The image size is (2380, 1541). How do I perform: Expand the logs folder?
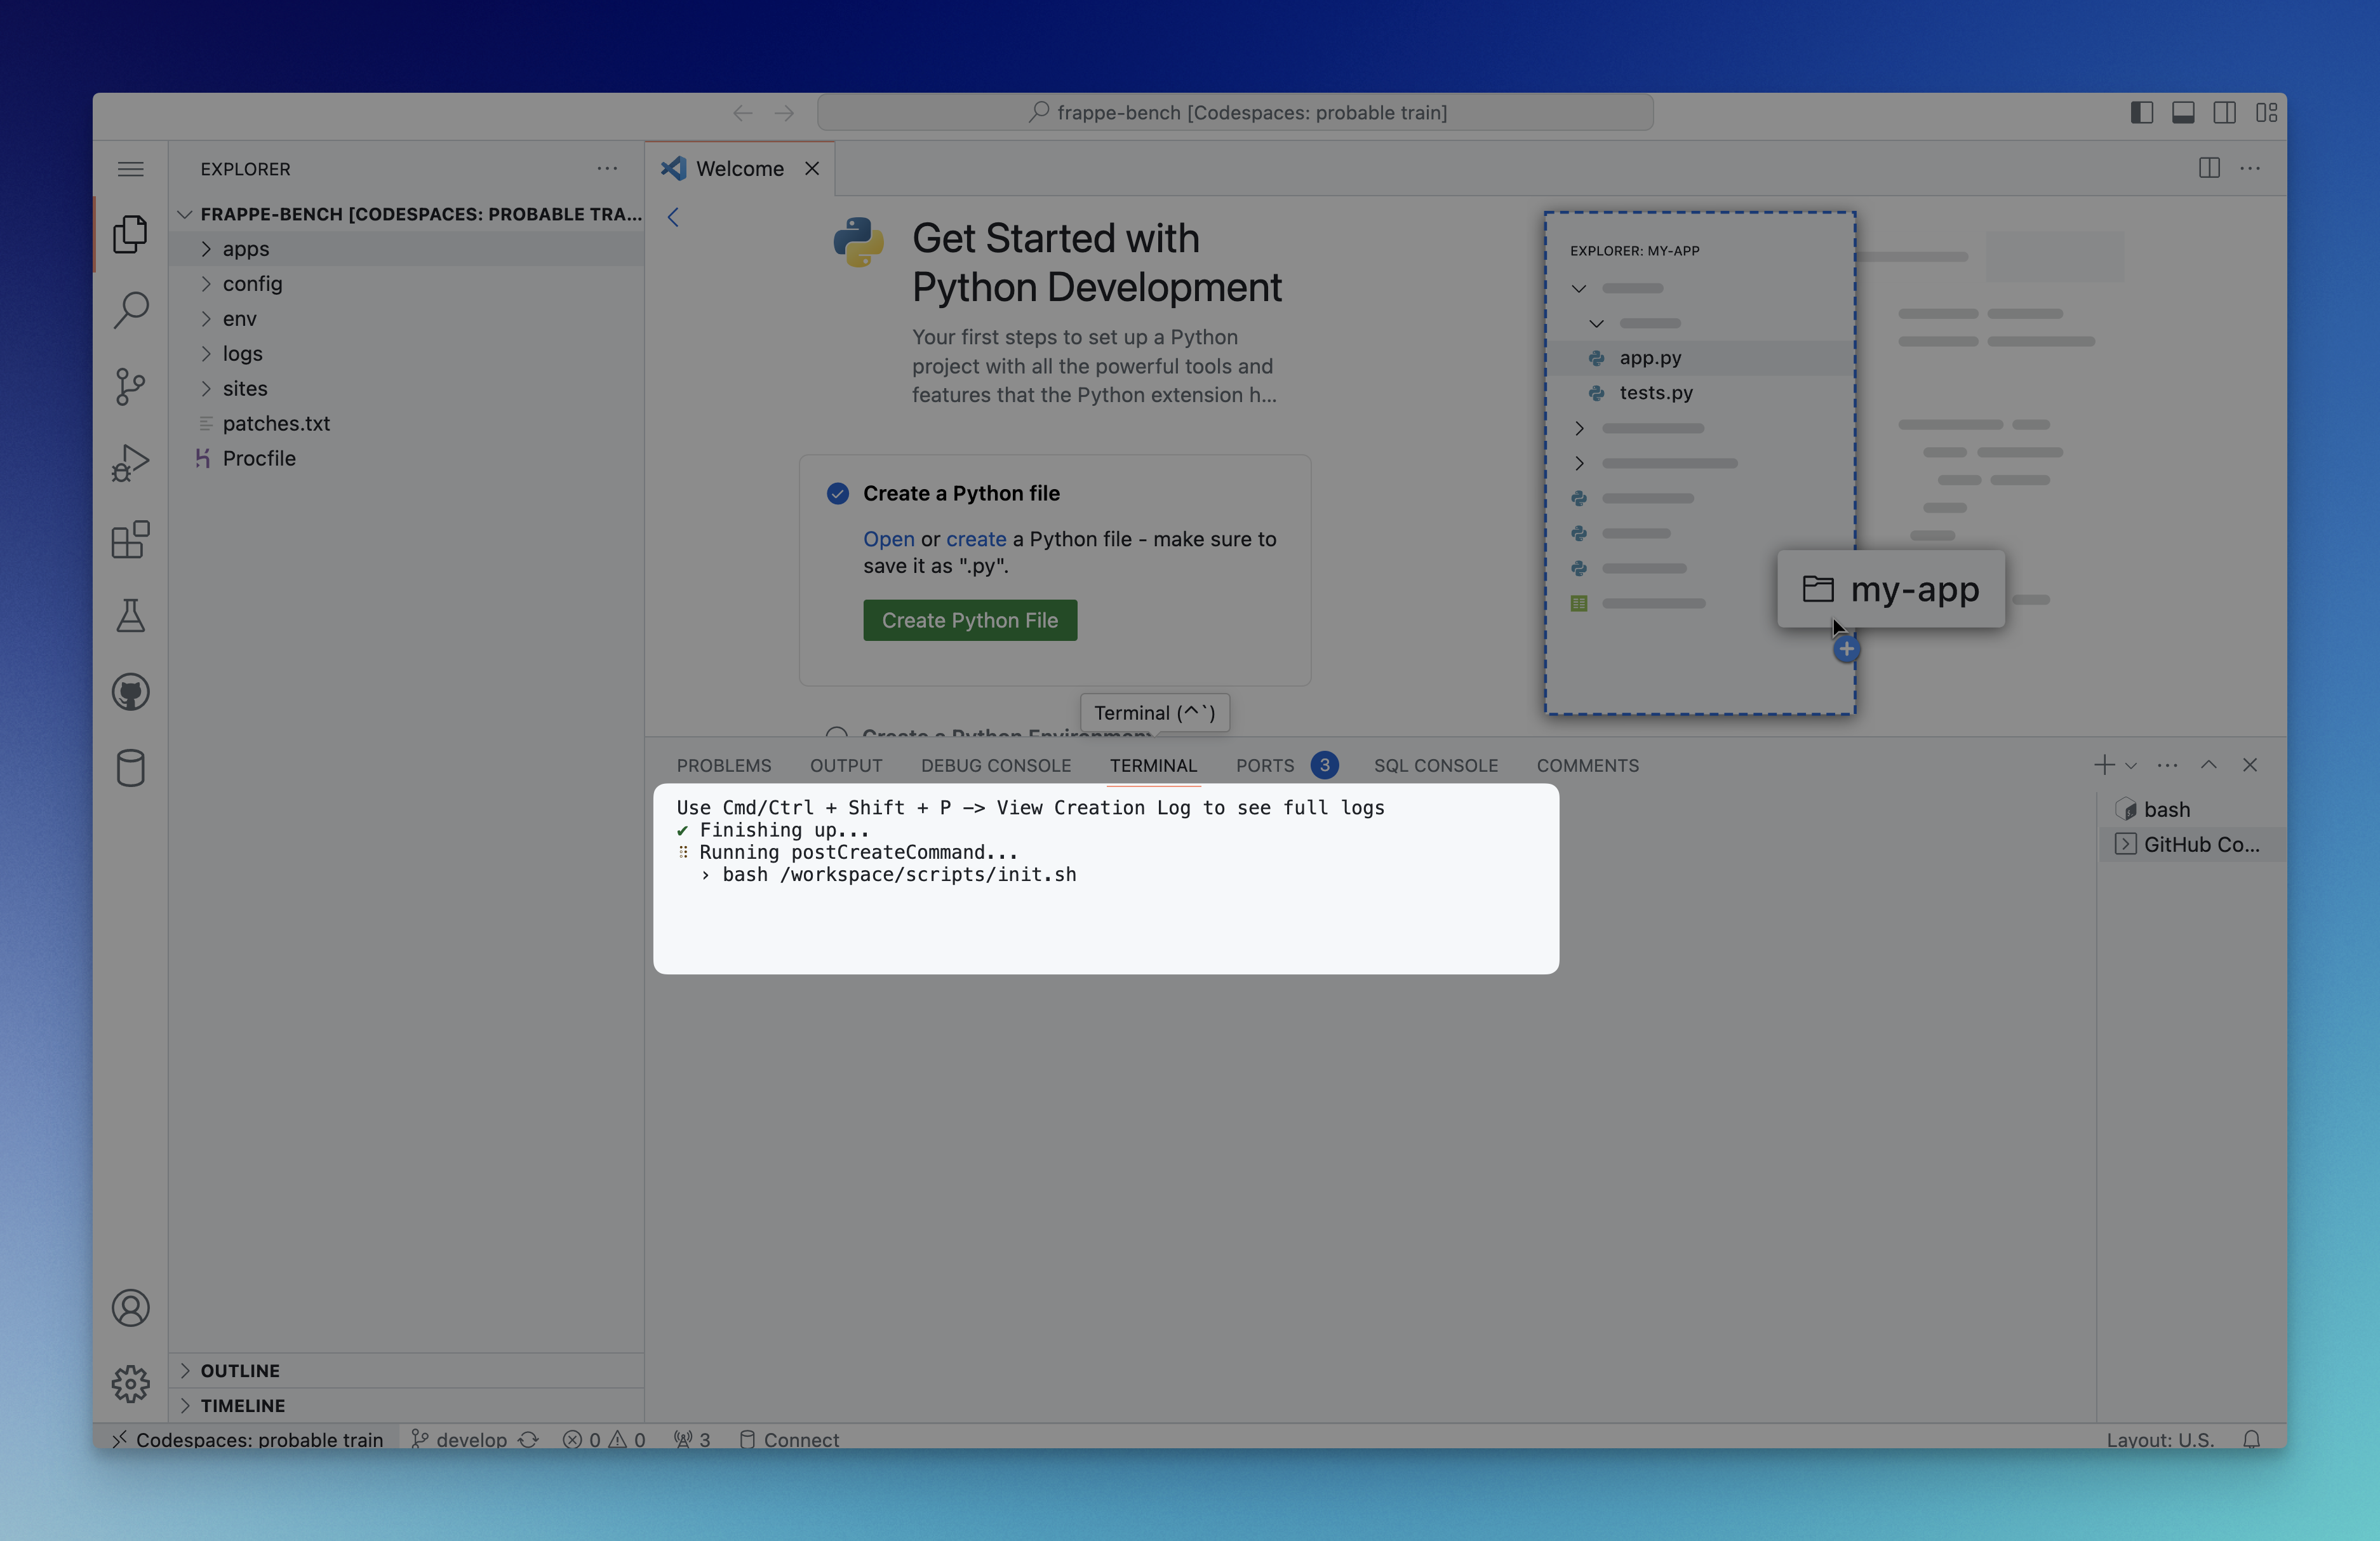point(406,354)
